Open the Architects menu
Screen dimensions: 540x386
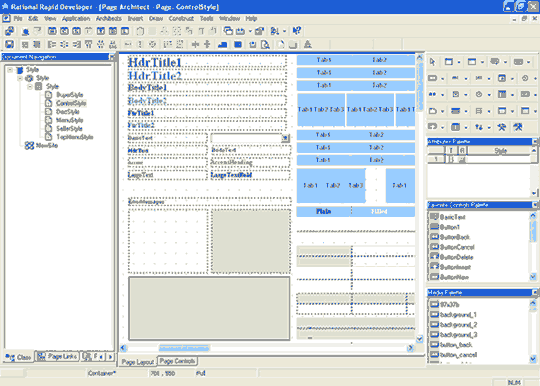coord(108,19)
